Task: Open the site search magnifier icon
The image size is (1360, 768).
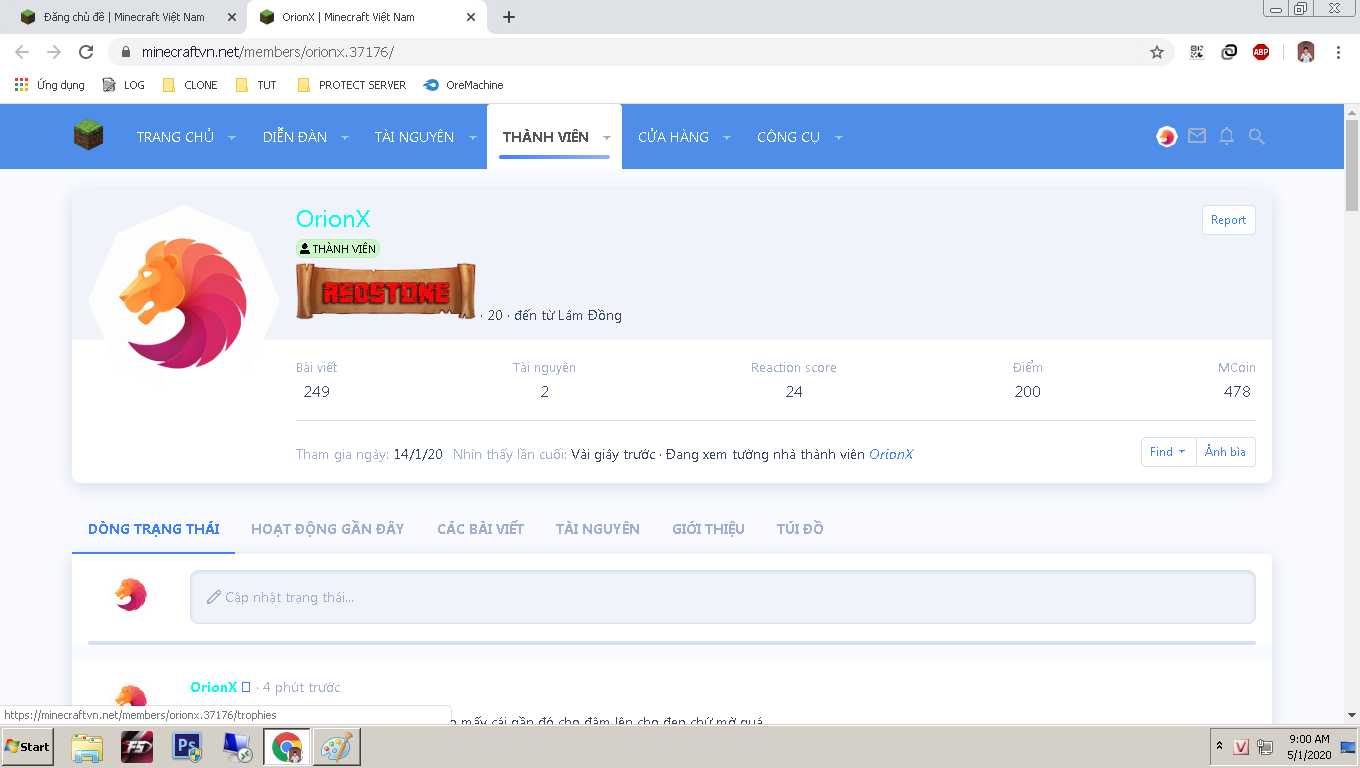Action: point(1257,137)
